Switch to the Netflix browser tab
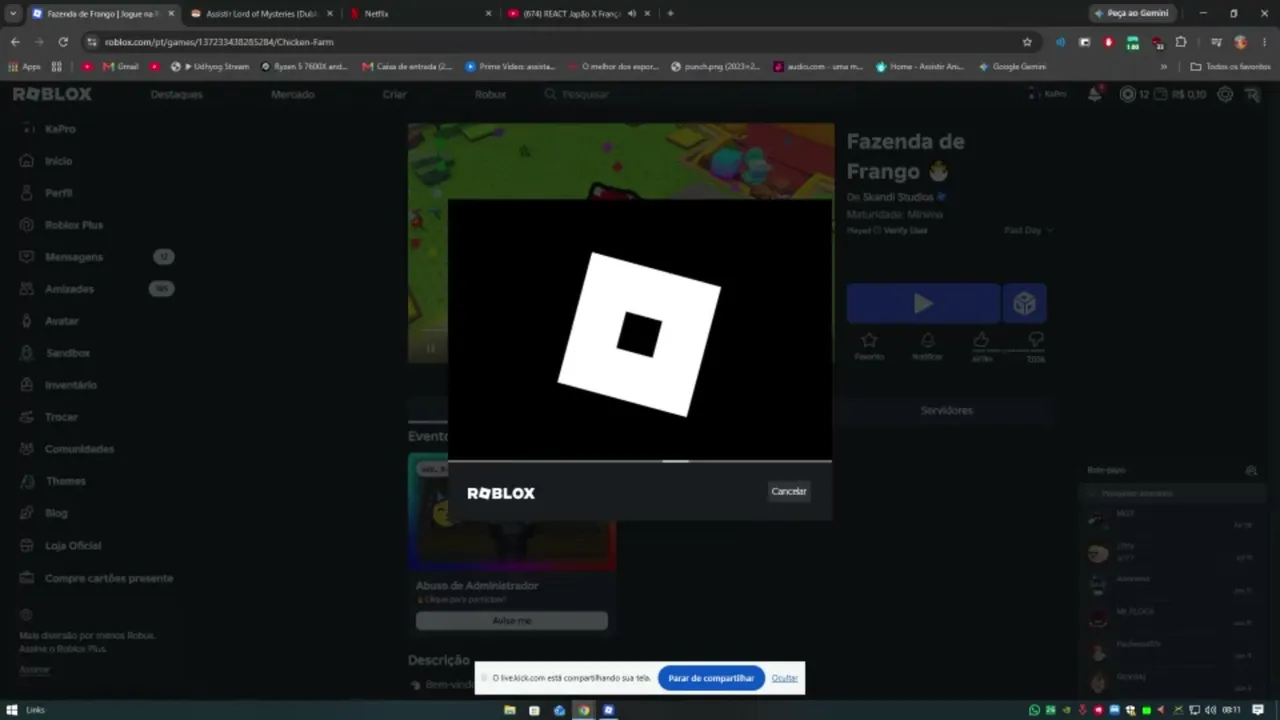Viewport: 1280px width, 720px height. (x=420, y=14)
